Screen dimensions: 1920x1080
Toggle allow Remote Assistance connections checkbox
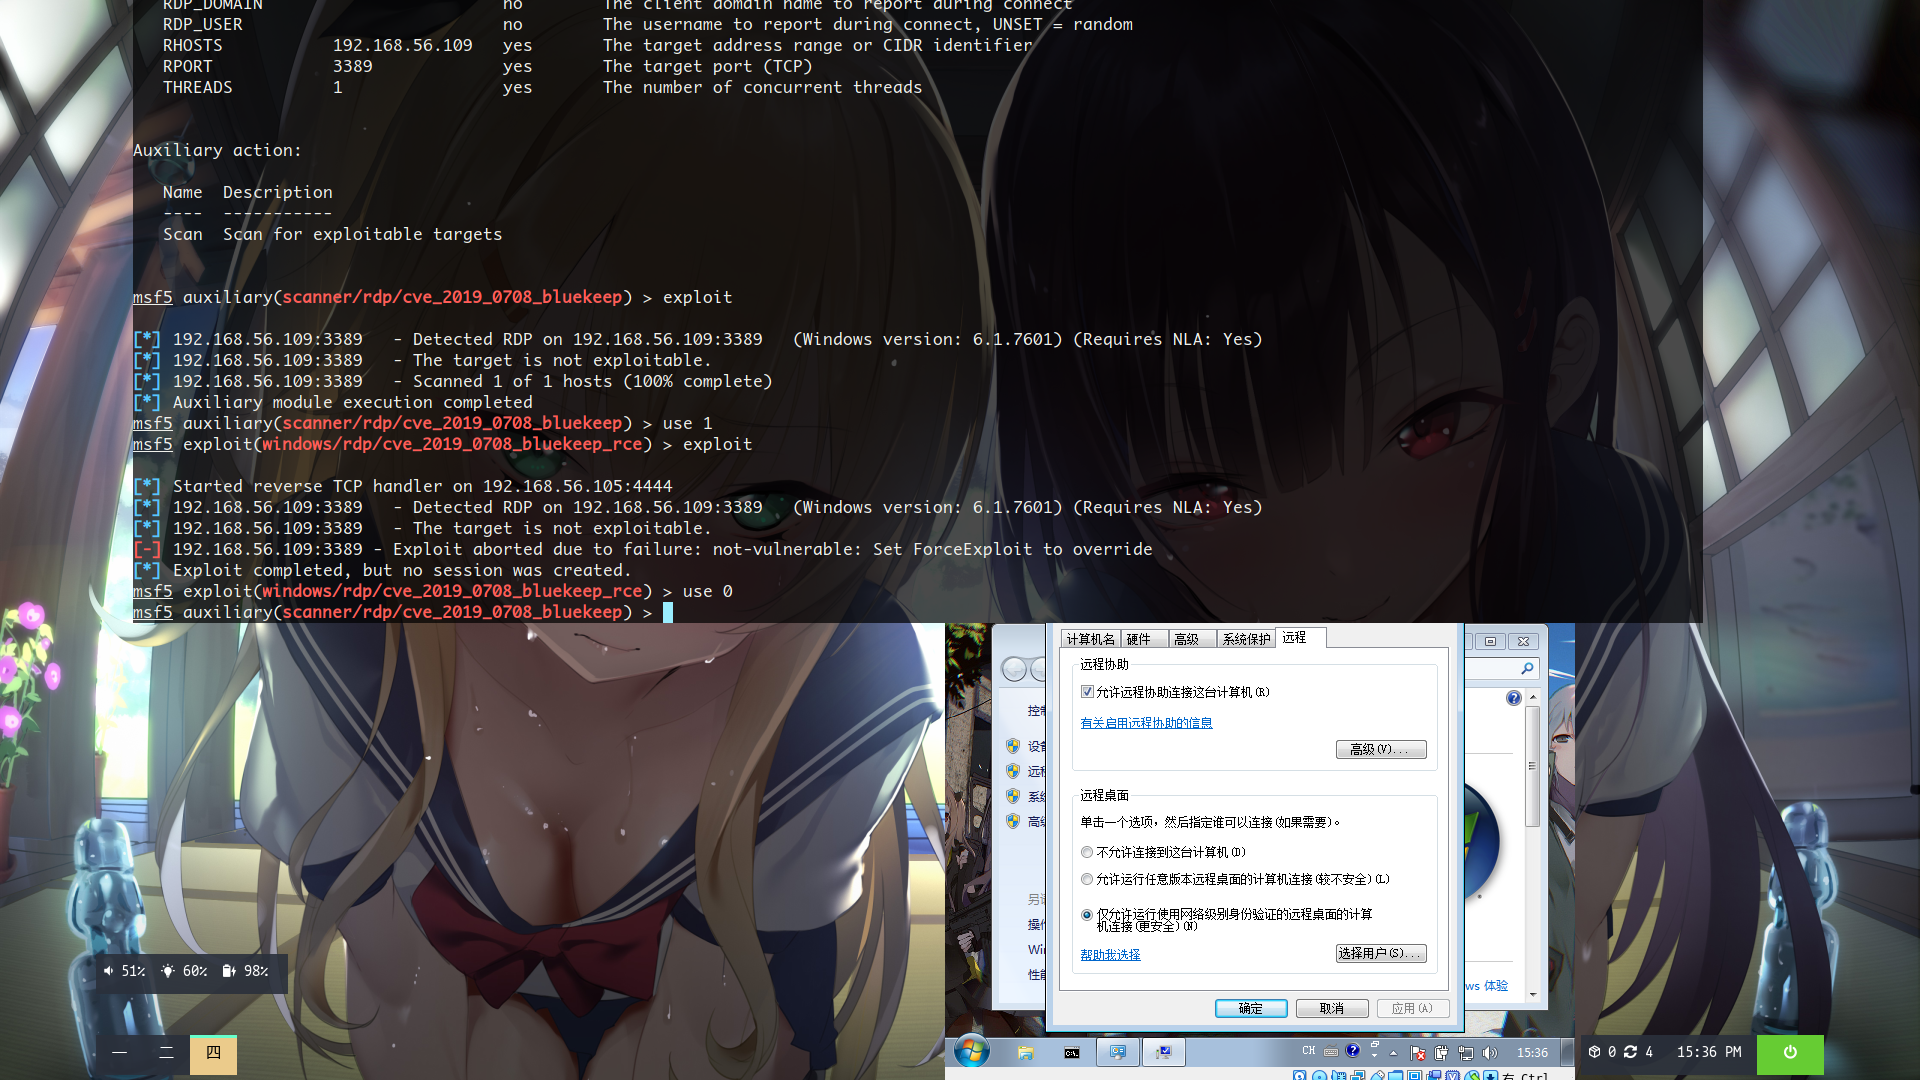pyautogui.click(x=1087, y=692)
